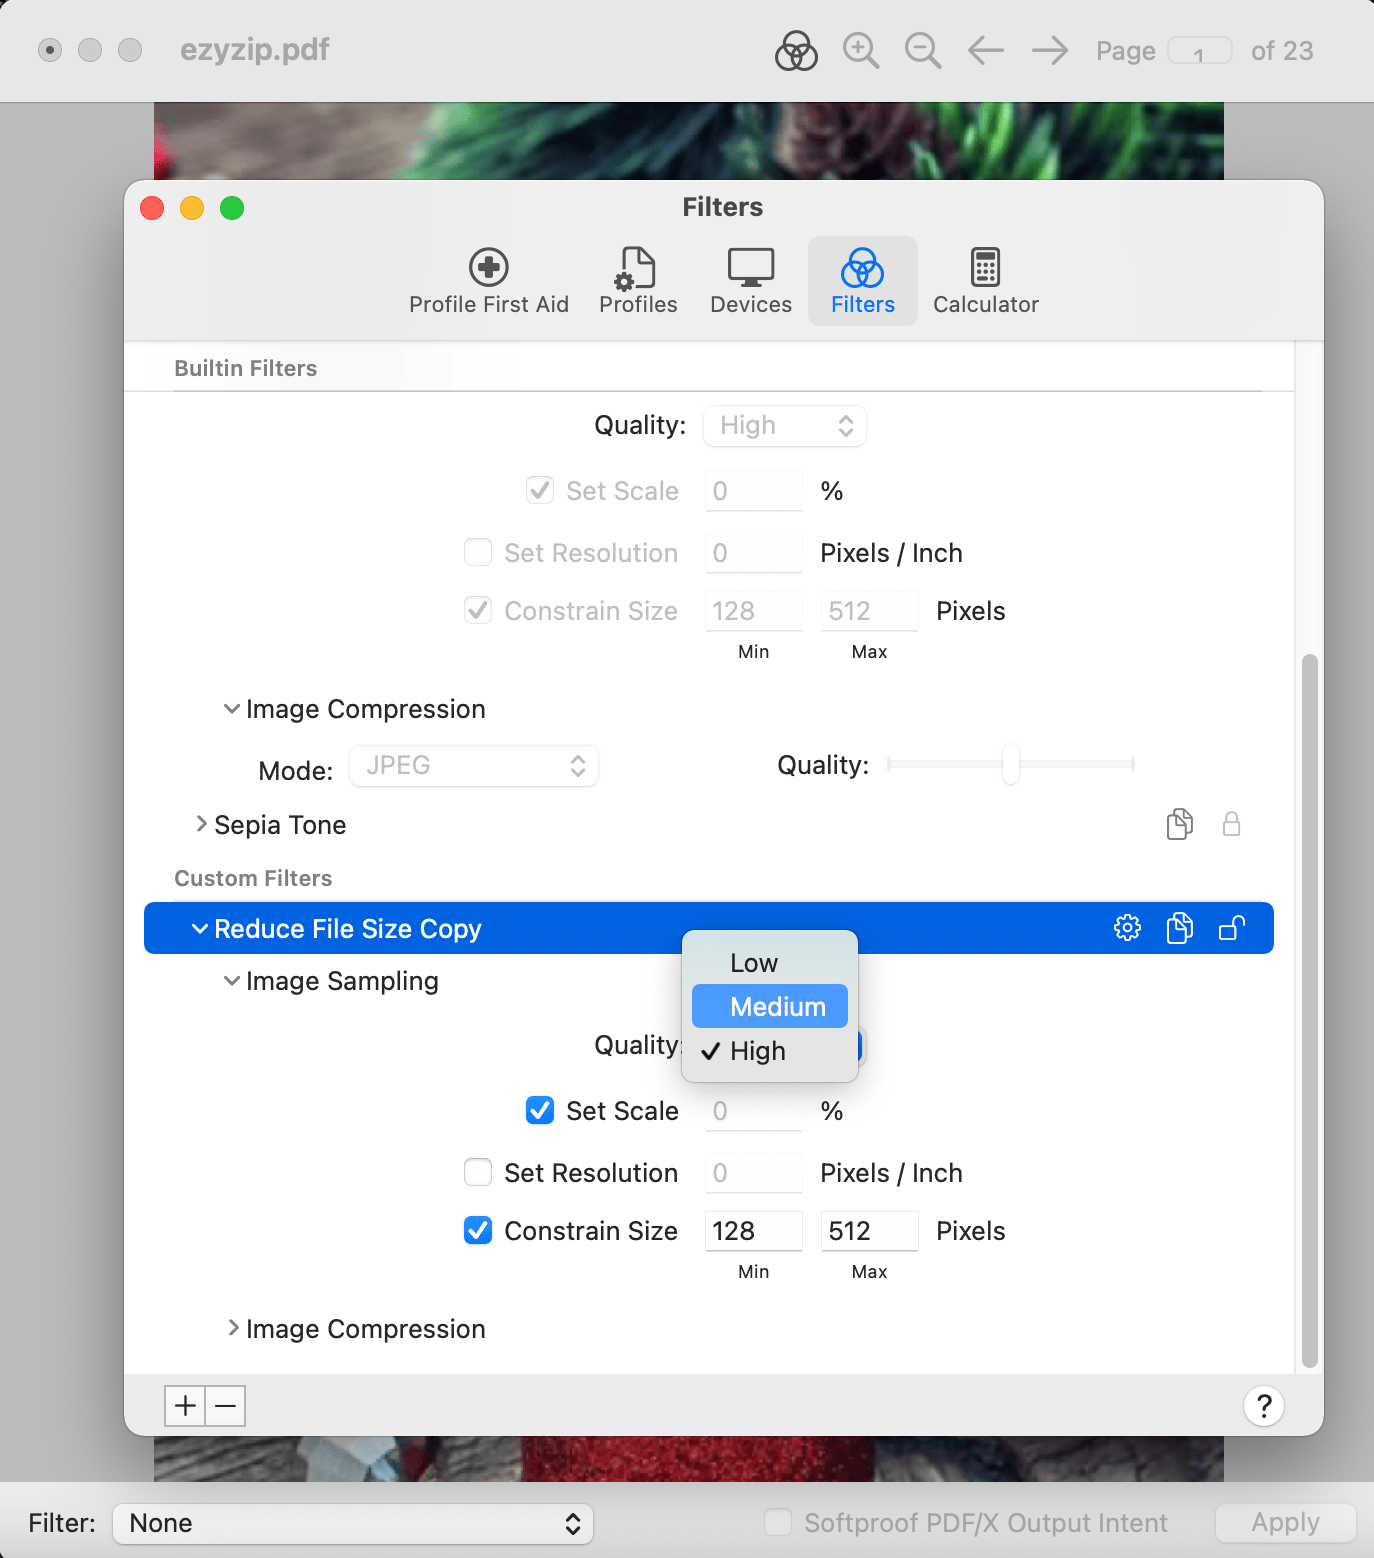Image resolution: width=1374 pixels, height=1558 pixels.
Task: Expand the Sepia Tone filter
Action: click(x=202, y=824)
